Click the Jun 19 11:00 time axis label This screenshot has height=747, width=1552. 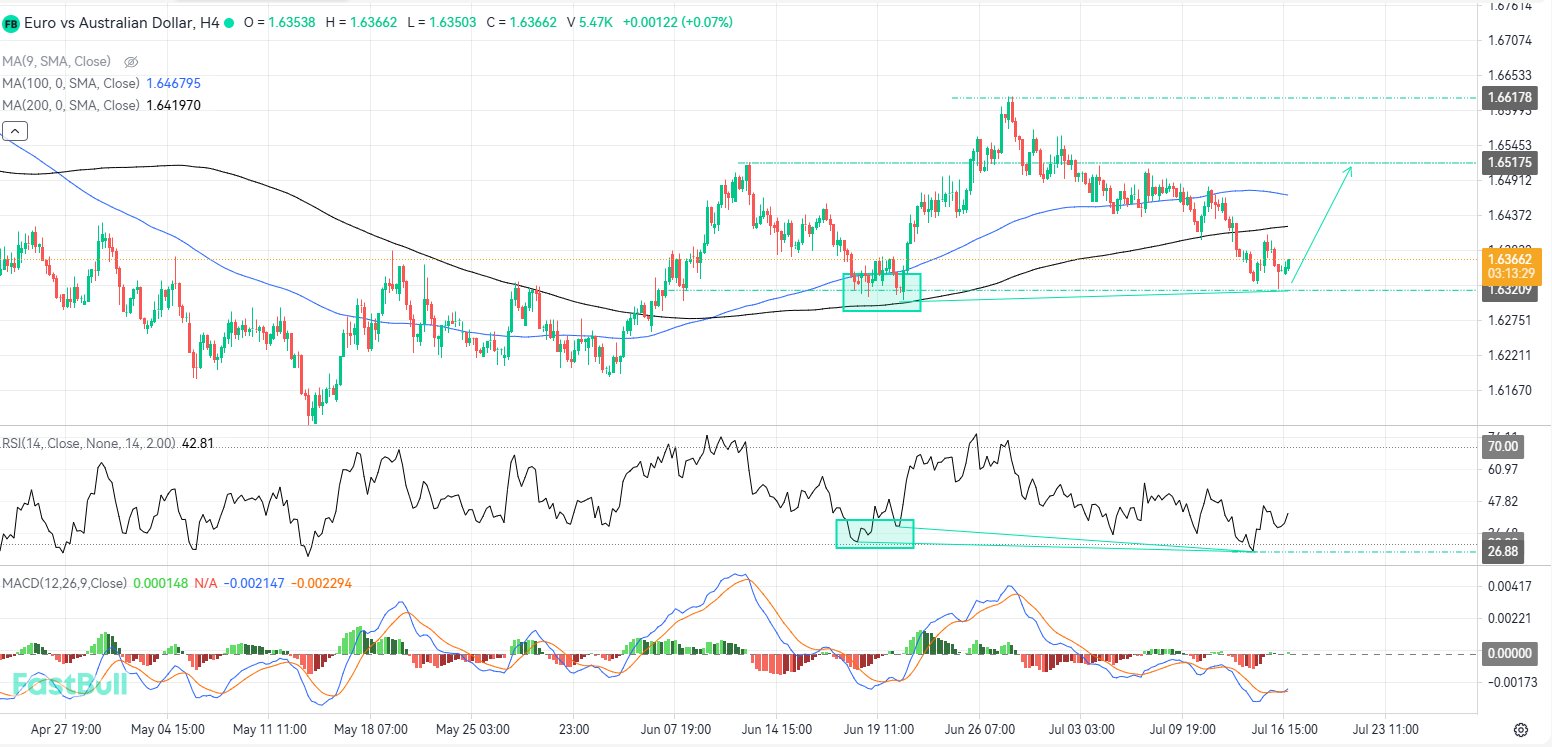[877, 729]
